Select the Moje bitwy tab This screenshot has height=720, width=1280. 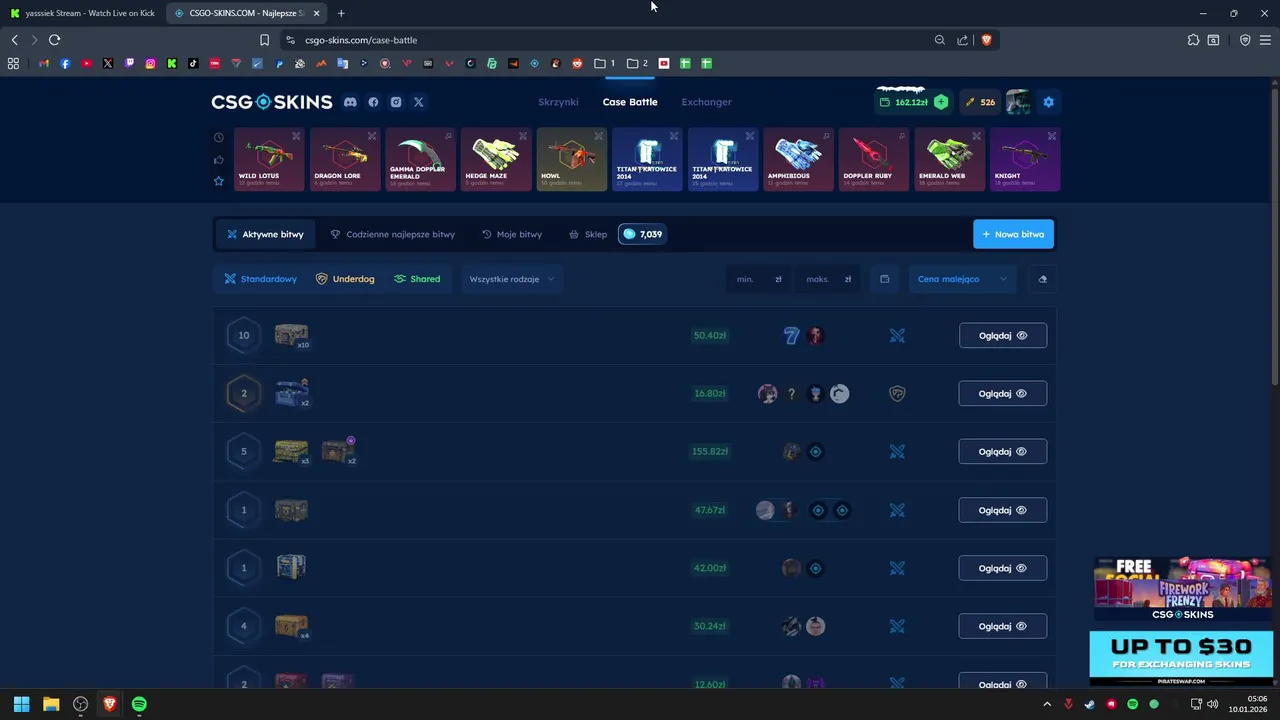[512, 234]
